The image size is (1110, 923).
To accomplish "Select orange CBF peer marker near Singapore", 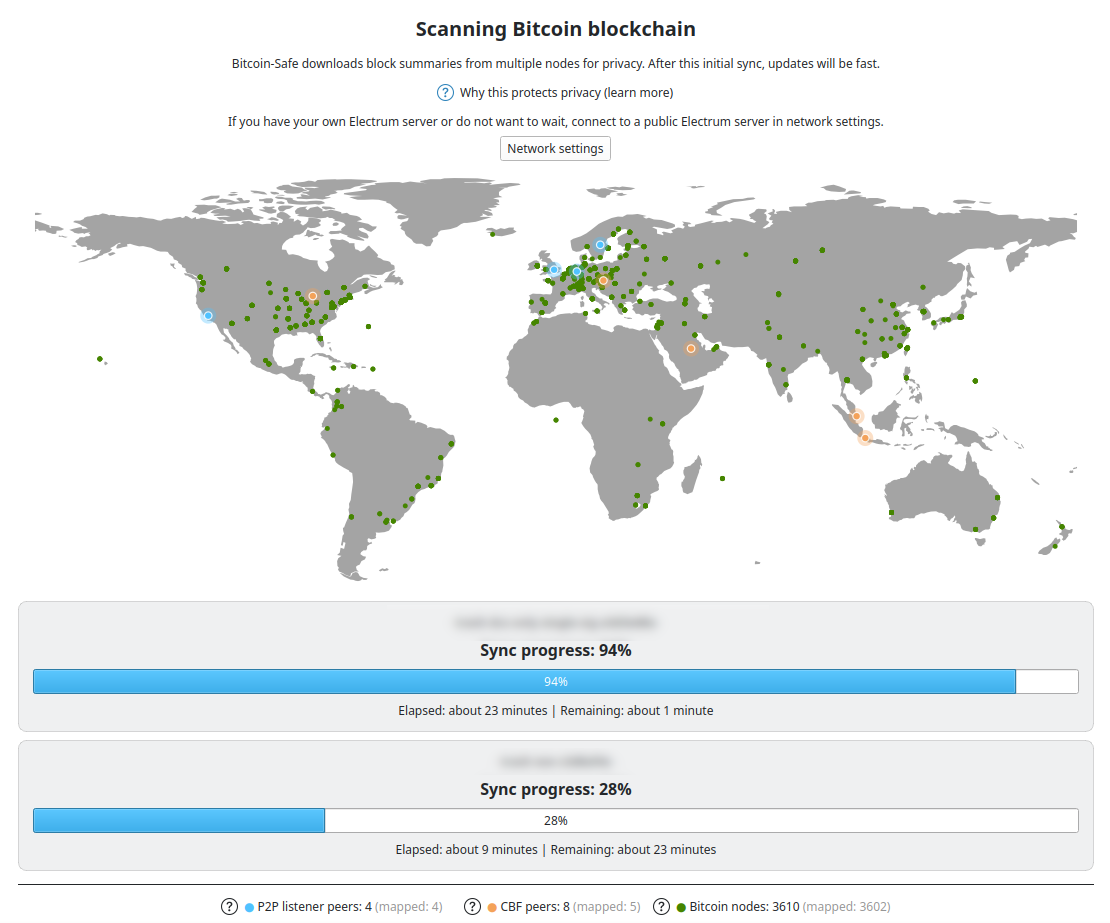I will point(857,416).
